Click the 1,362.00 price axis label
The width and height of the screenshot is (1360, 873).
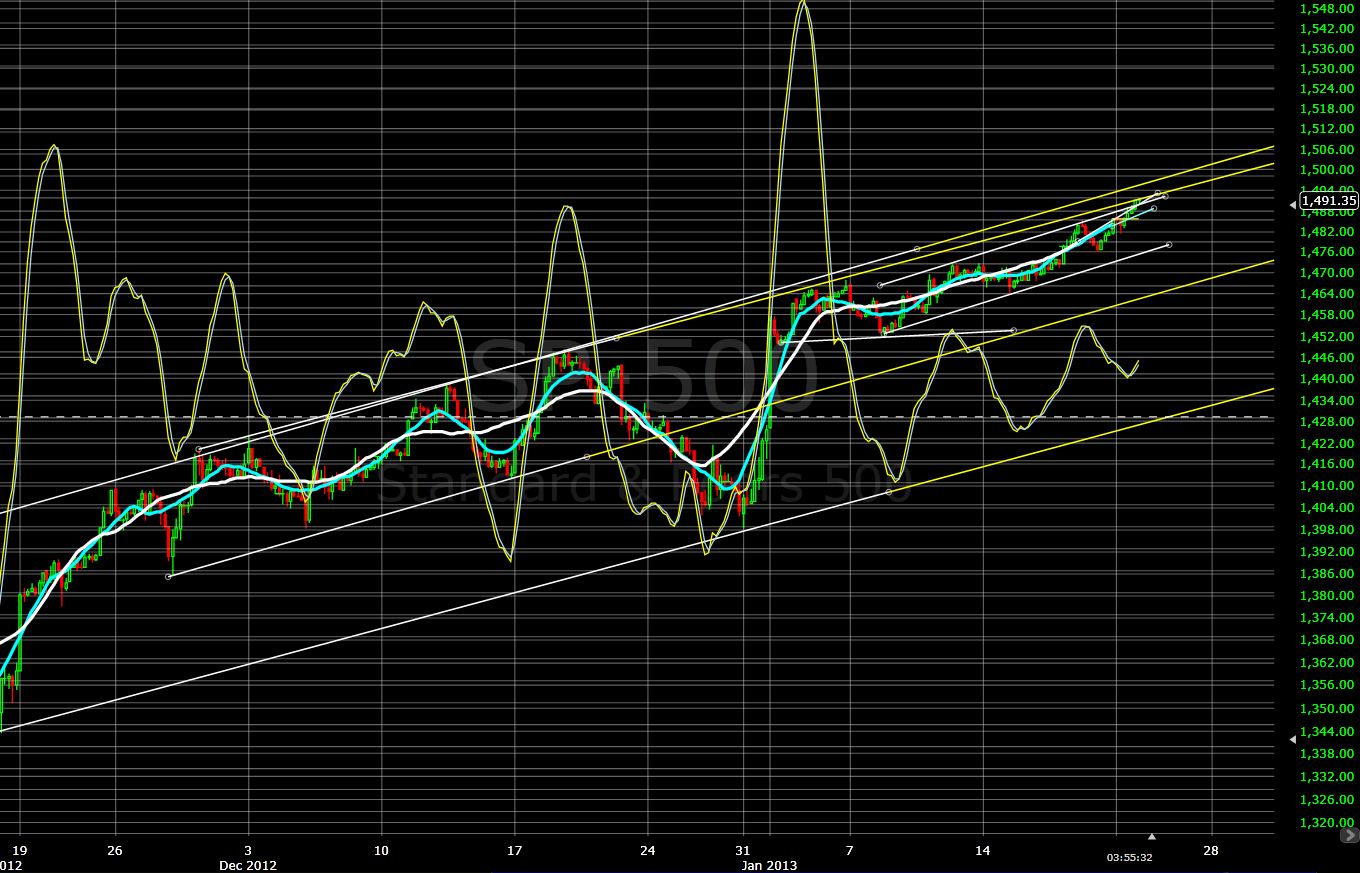[x=1326, y=662]
